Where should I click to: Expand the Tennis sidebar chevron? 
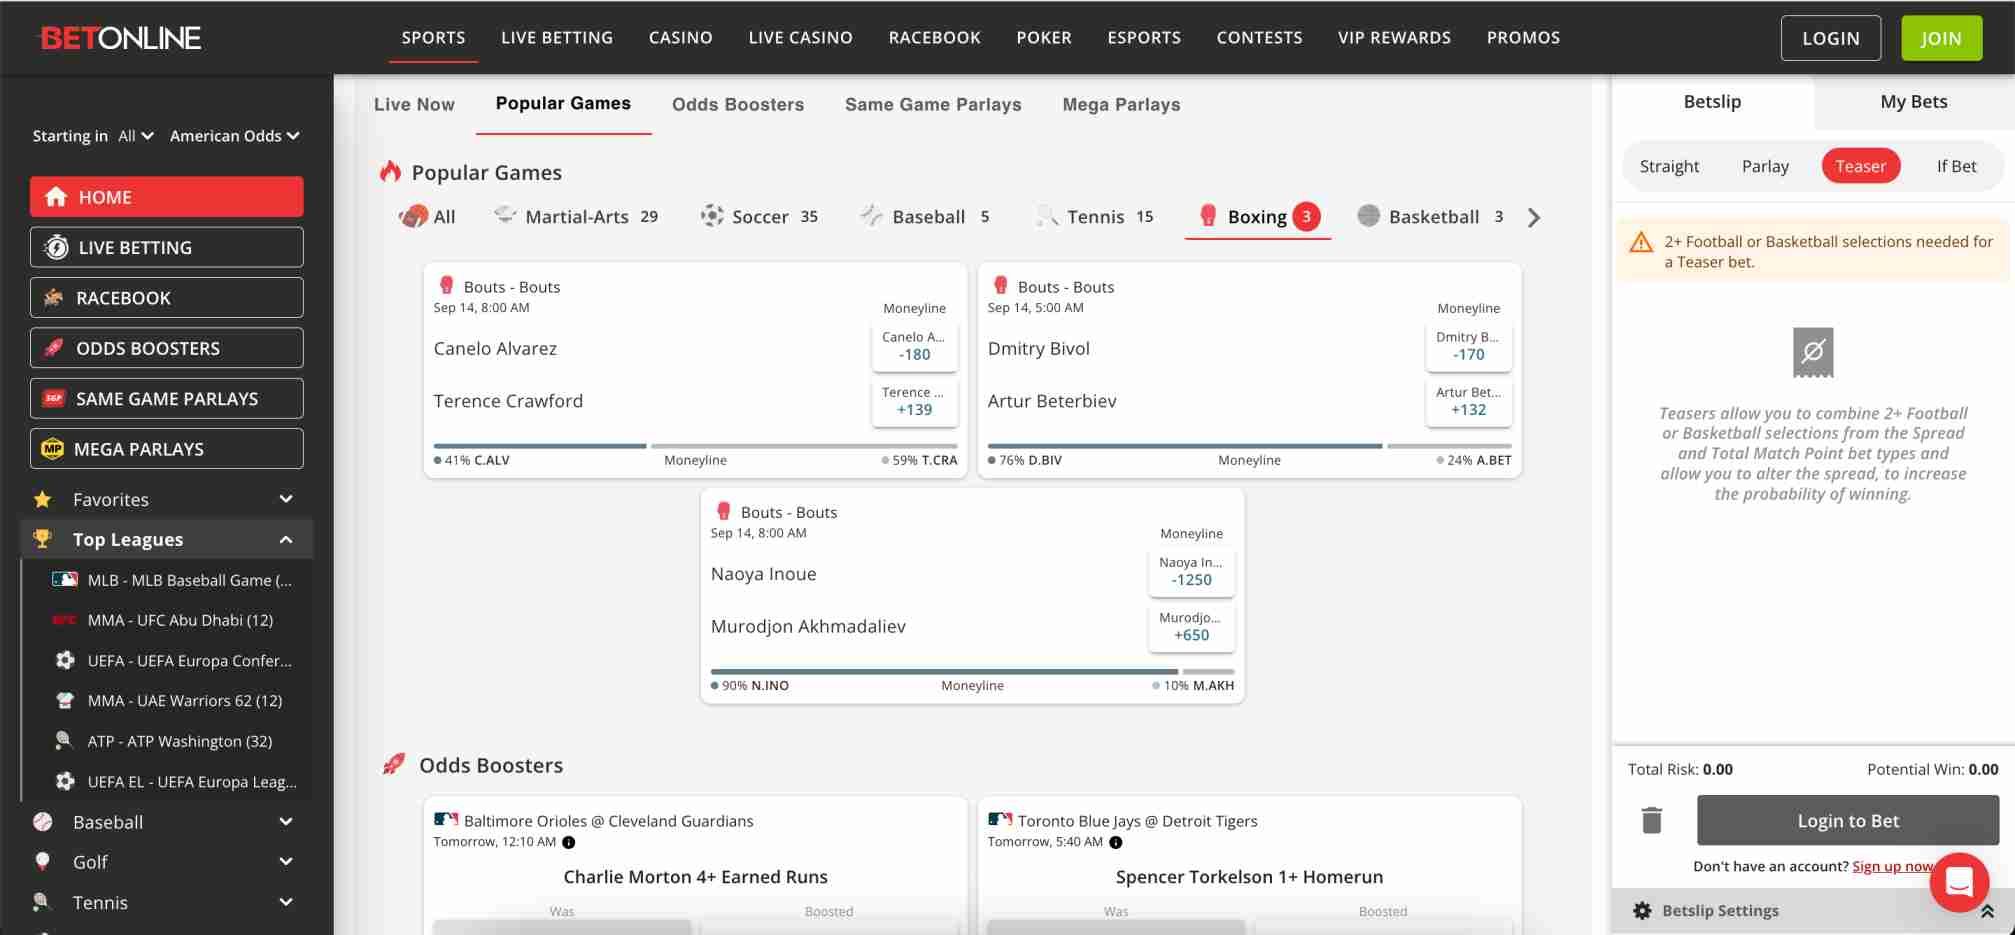pyautogui.click(x=286, y=902)
